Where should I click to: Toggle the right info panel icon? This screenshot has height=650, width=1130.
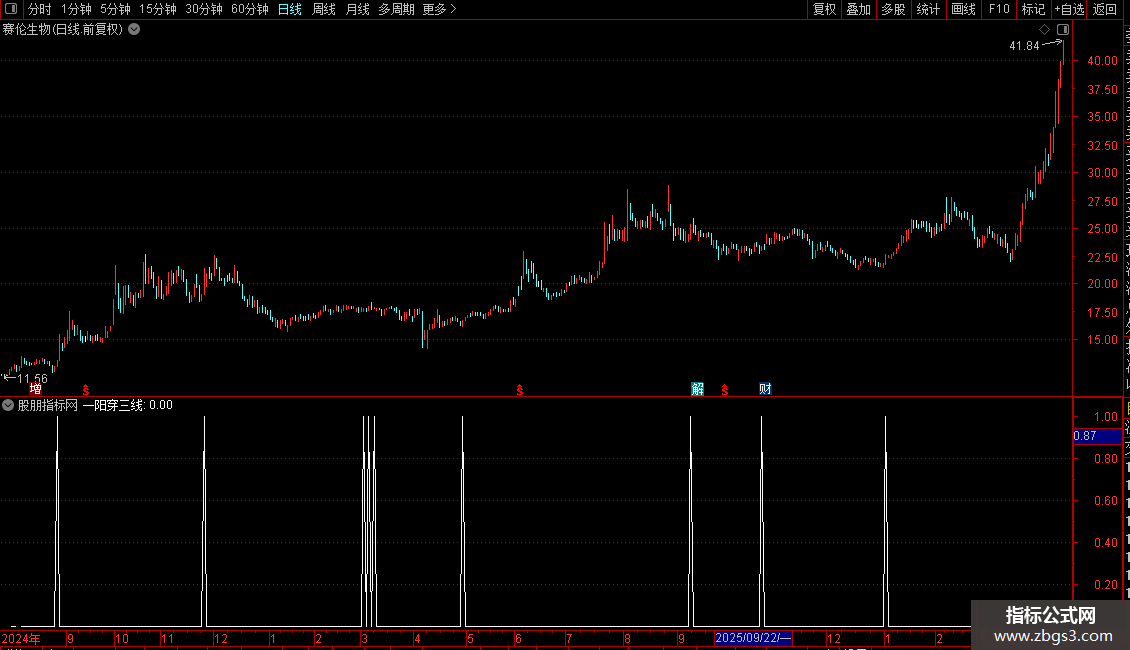tap(1063, 30)
